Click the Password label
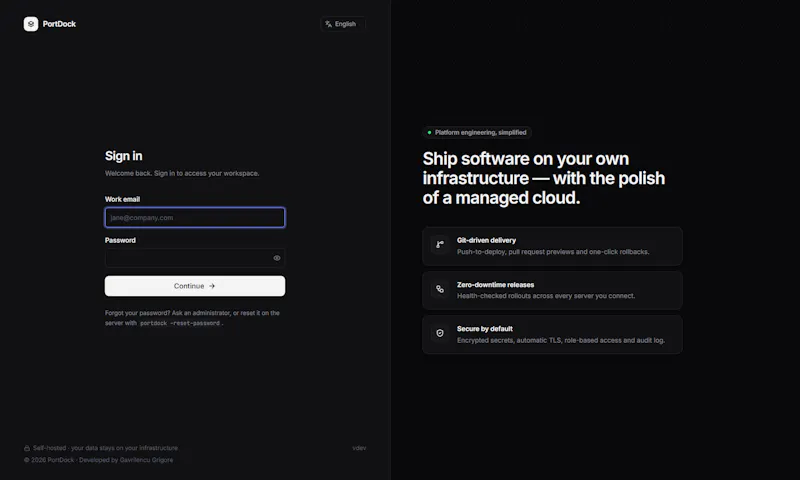 [120, 240]
